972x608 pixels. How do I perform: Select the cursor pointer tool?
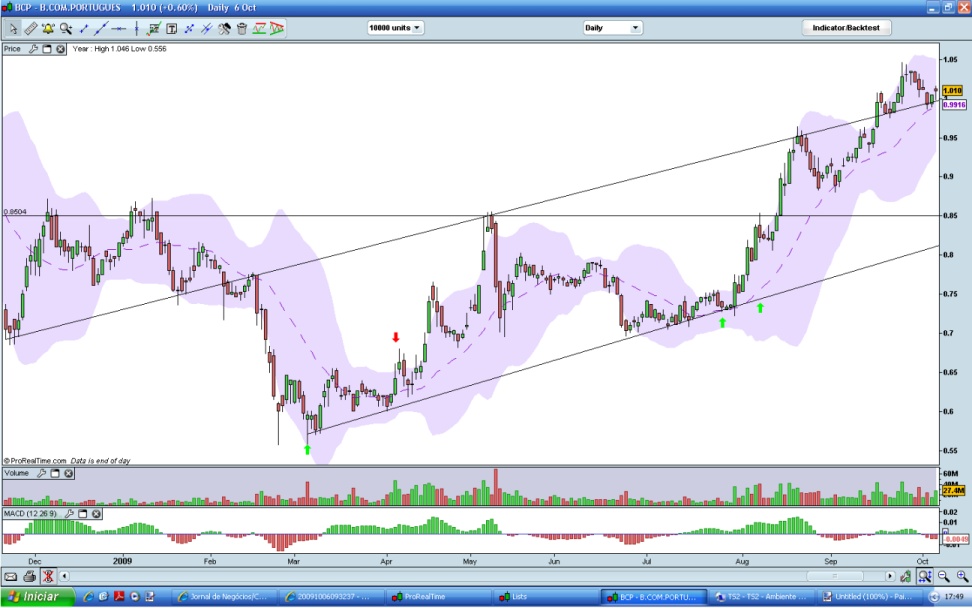[x=13, y=29]
